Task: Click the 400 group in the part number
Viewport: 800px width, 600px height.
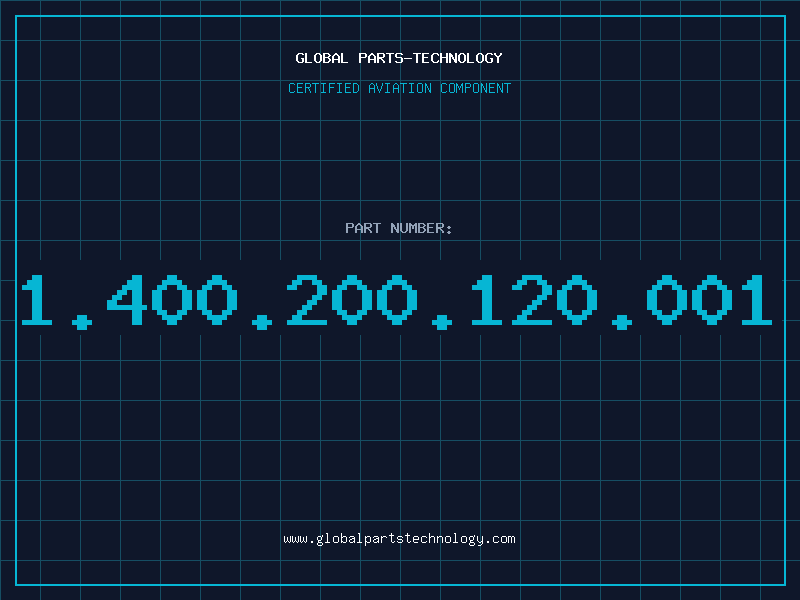Action: pyautogui.click(x=172, y=299)
